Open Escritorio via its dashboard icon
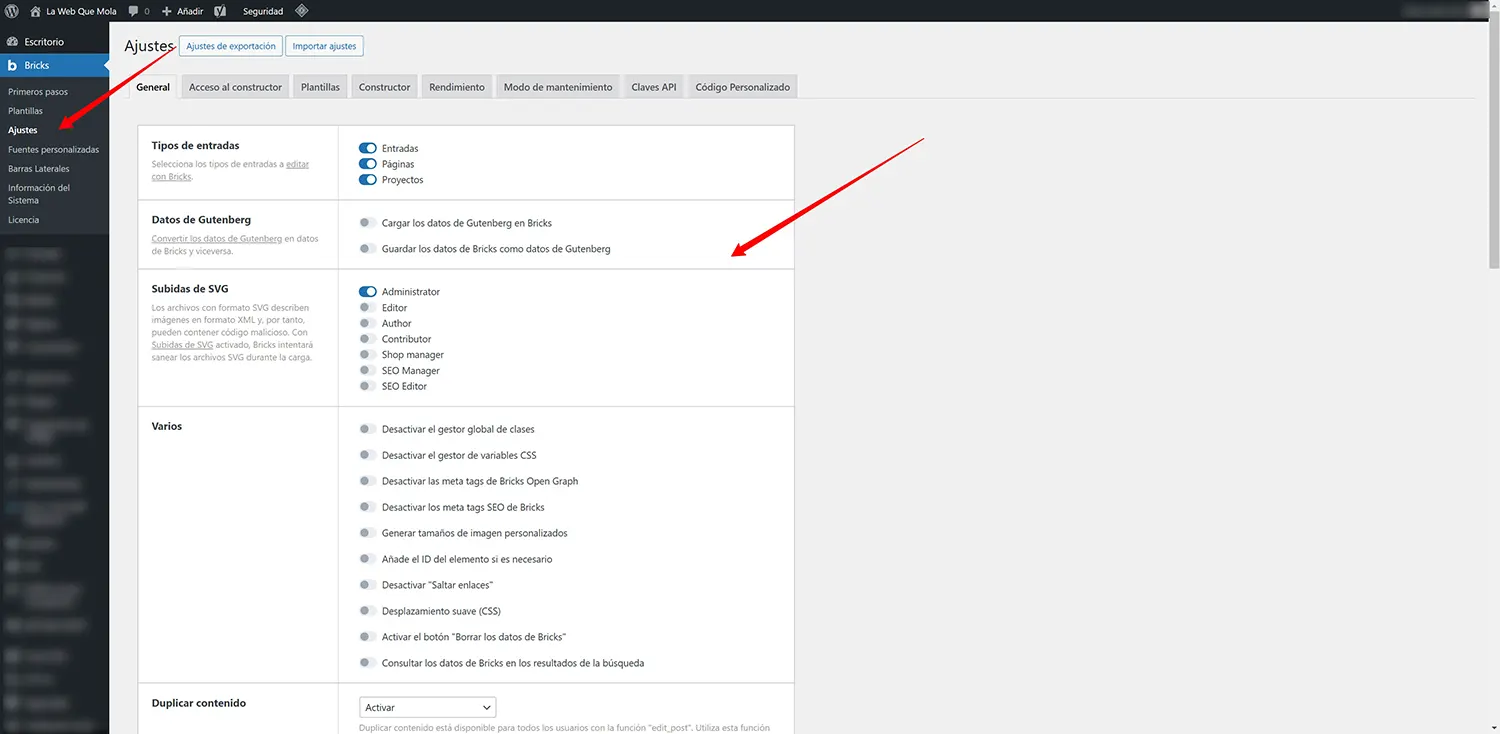Image resolution: width=1500 pixels, height=734 pixels. click(12, 42)
